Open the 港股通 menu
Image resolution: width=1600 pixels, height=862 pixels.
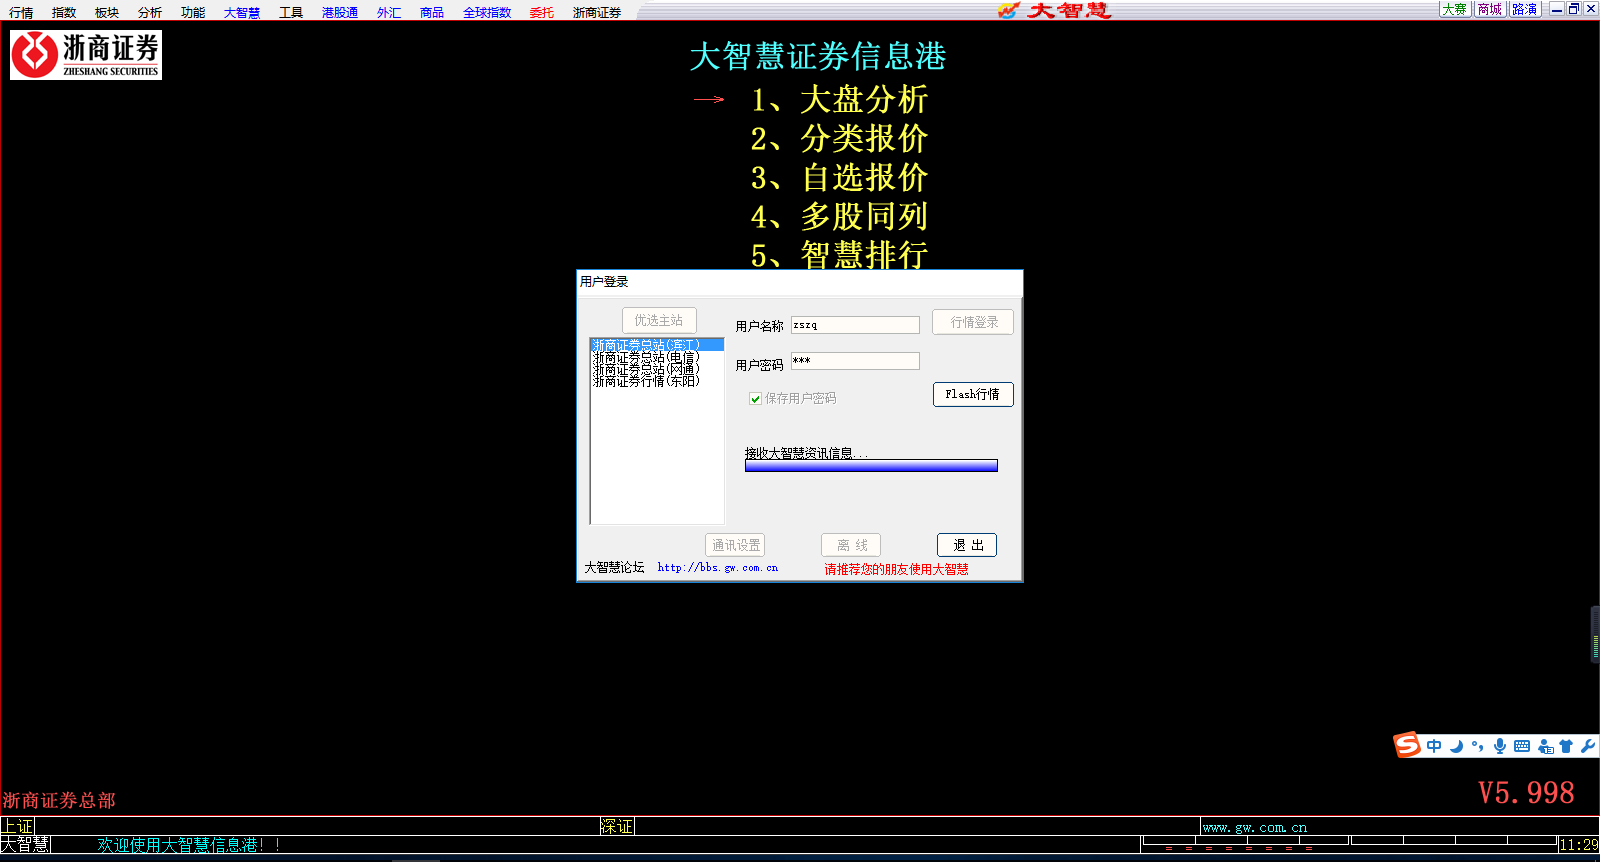point(340,12)
